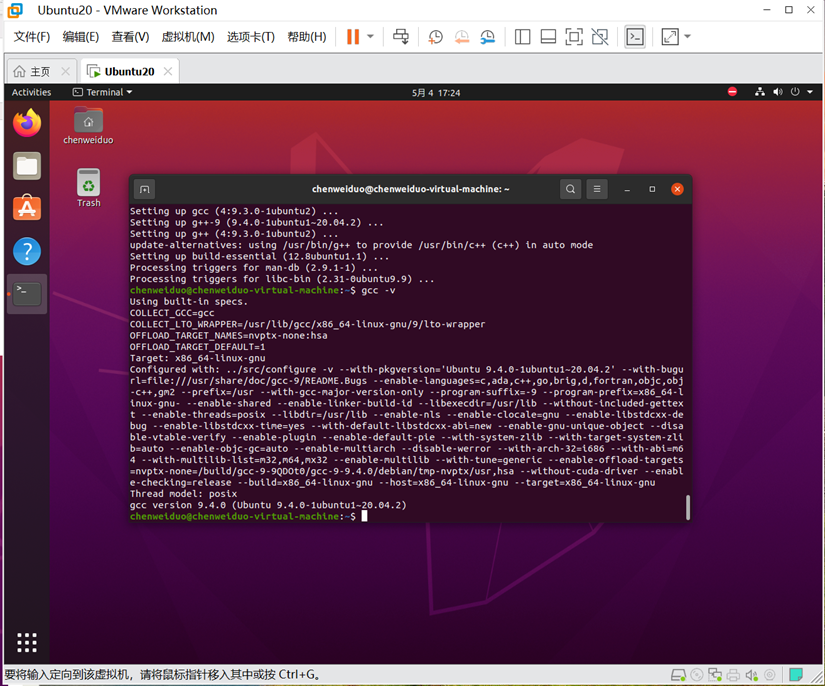Open Ubuntu Software from the dock
Viewport: 825px width, 686px height.
coord(27,208)
